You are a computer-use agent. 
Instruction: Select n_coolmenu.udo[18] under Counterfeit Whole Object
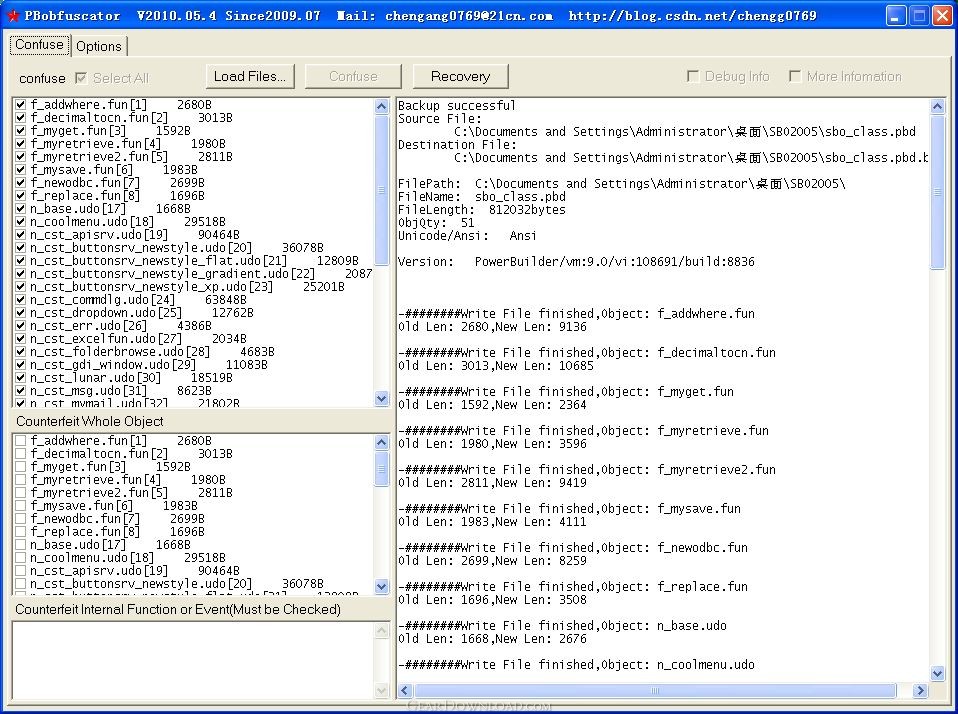point(128,558)
